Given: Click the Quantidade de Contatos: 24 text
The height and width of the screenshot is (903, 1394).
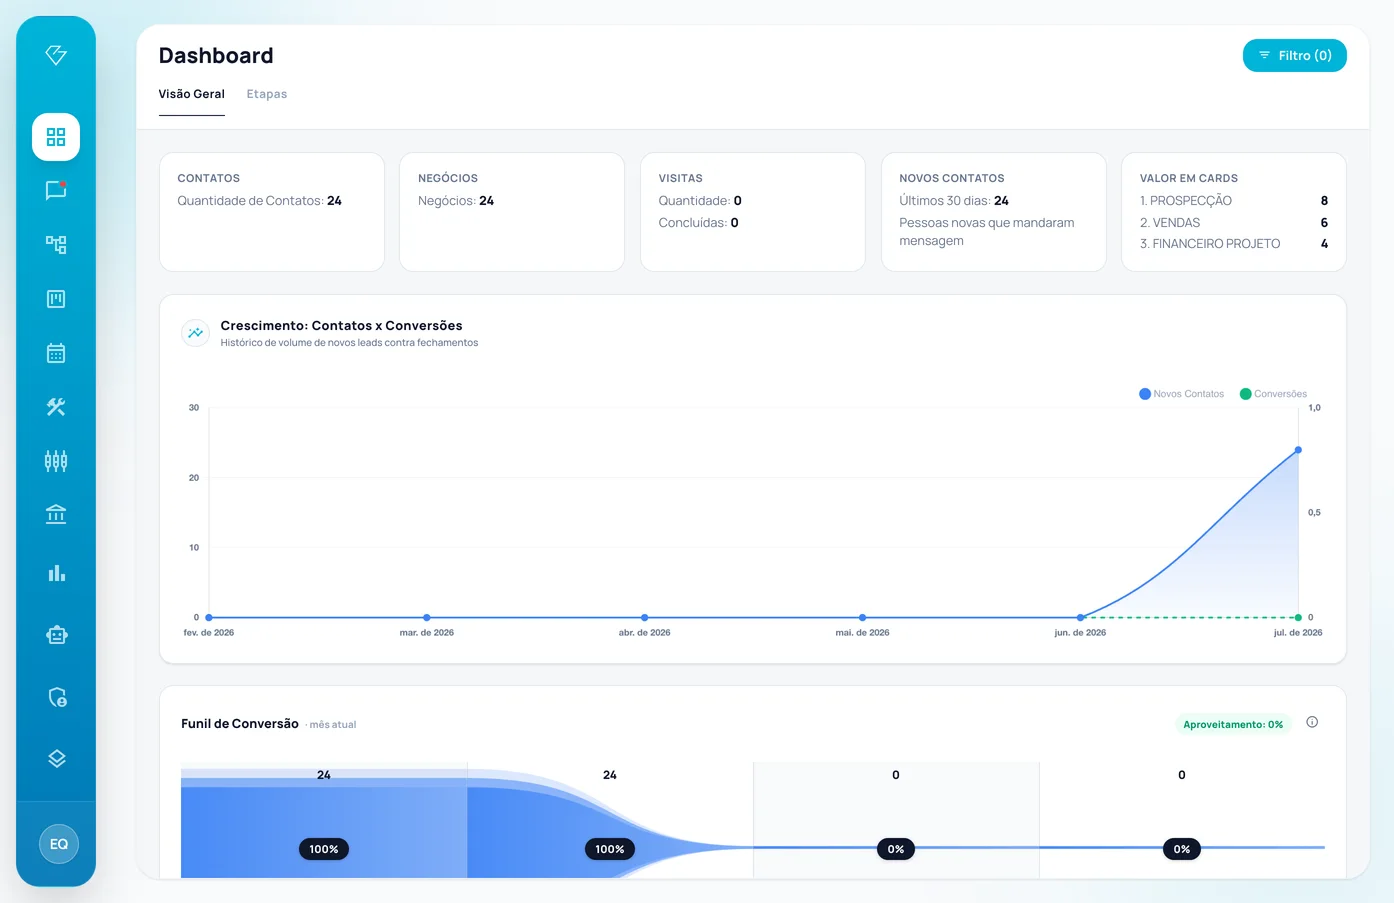Looking at the screenshot, I should [260, 201].
